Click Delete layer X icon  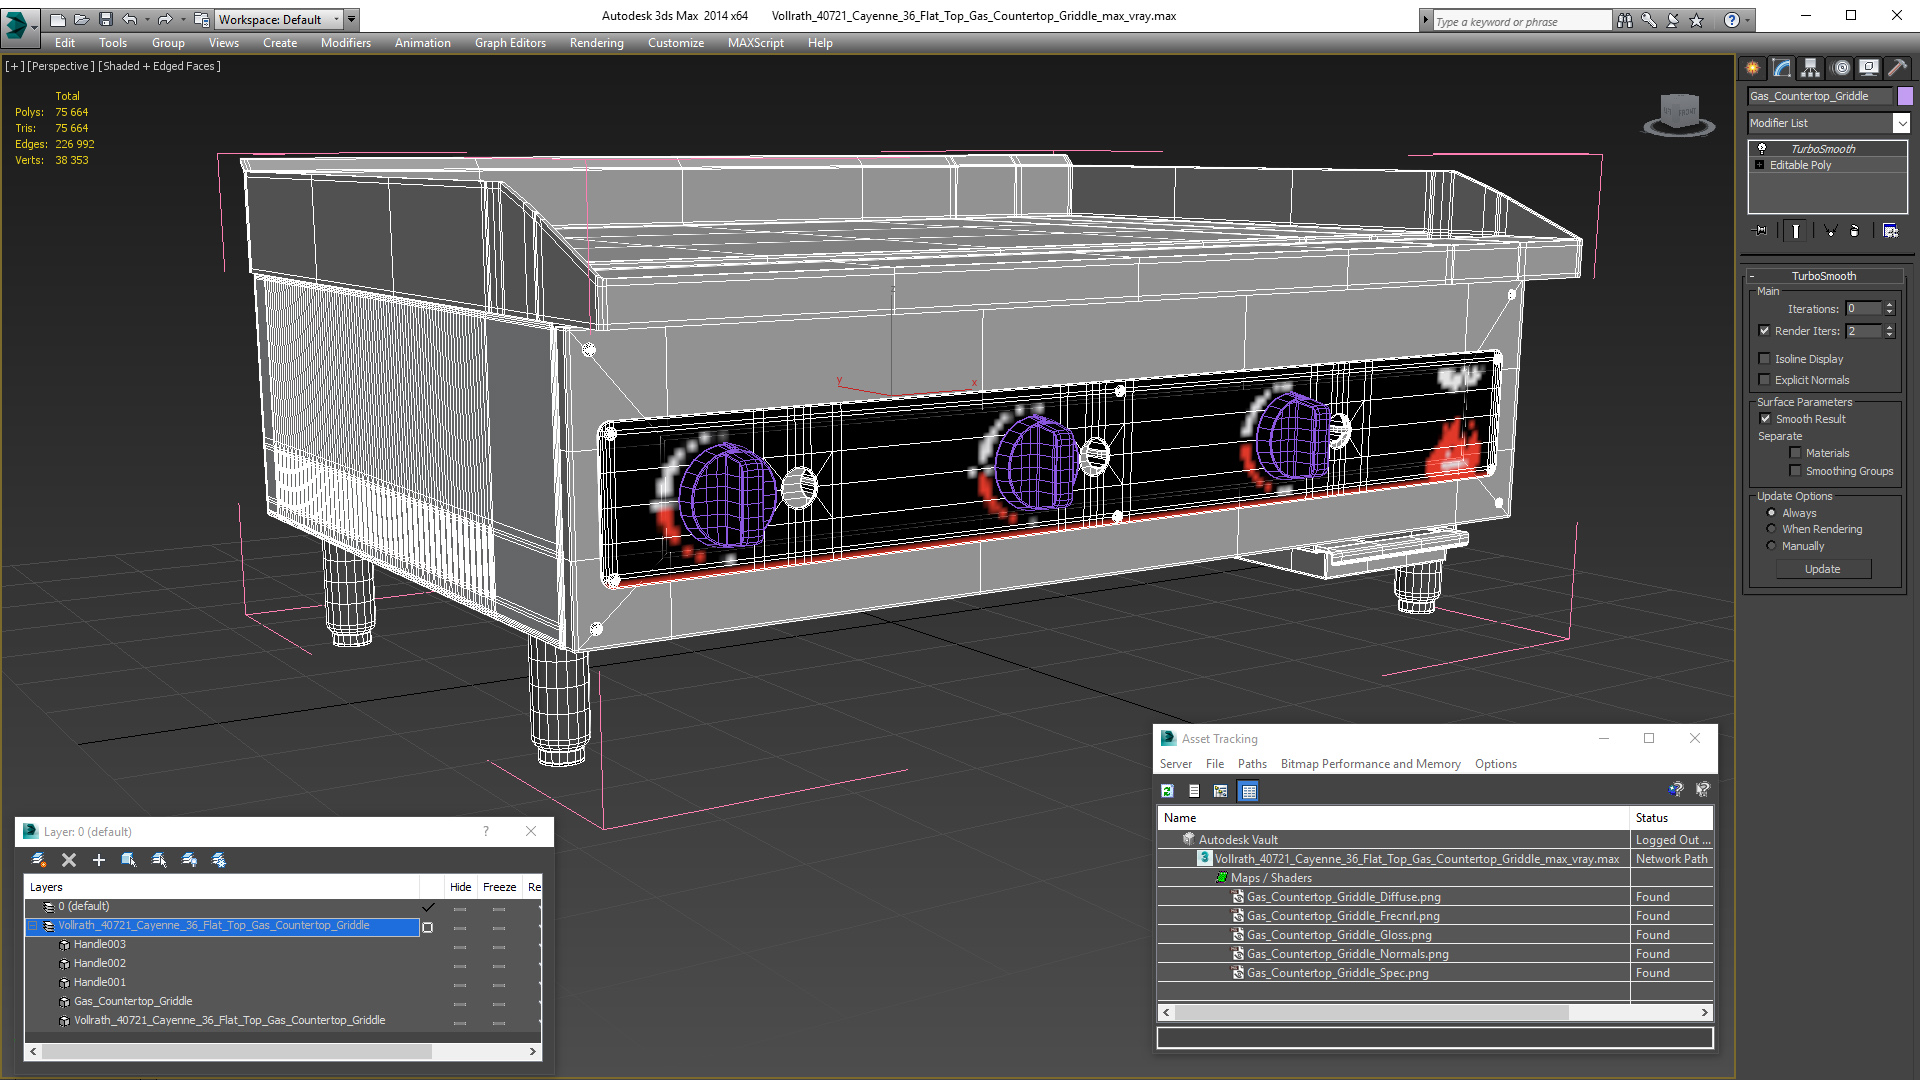[x=69, y=860]
